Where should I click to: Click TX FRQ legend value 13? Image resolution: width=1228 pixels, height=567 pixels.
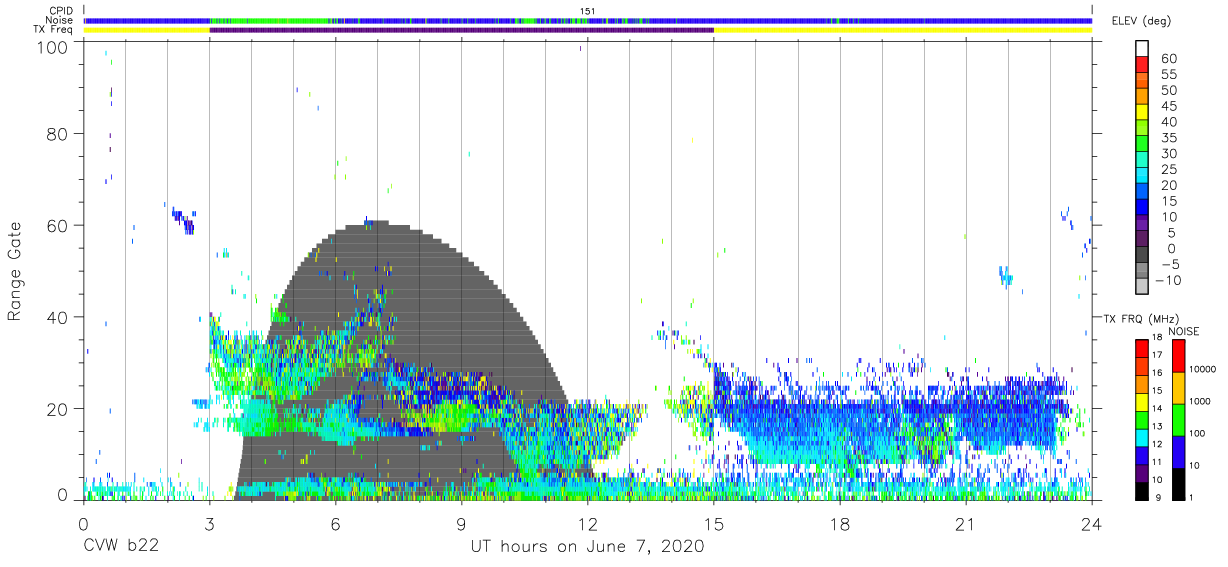1156,426
